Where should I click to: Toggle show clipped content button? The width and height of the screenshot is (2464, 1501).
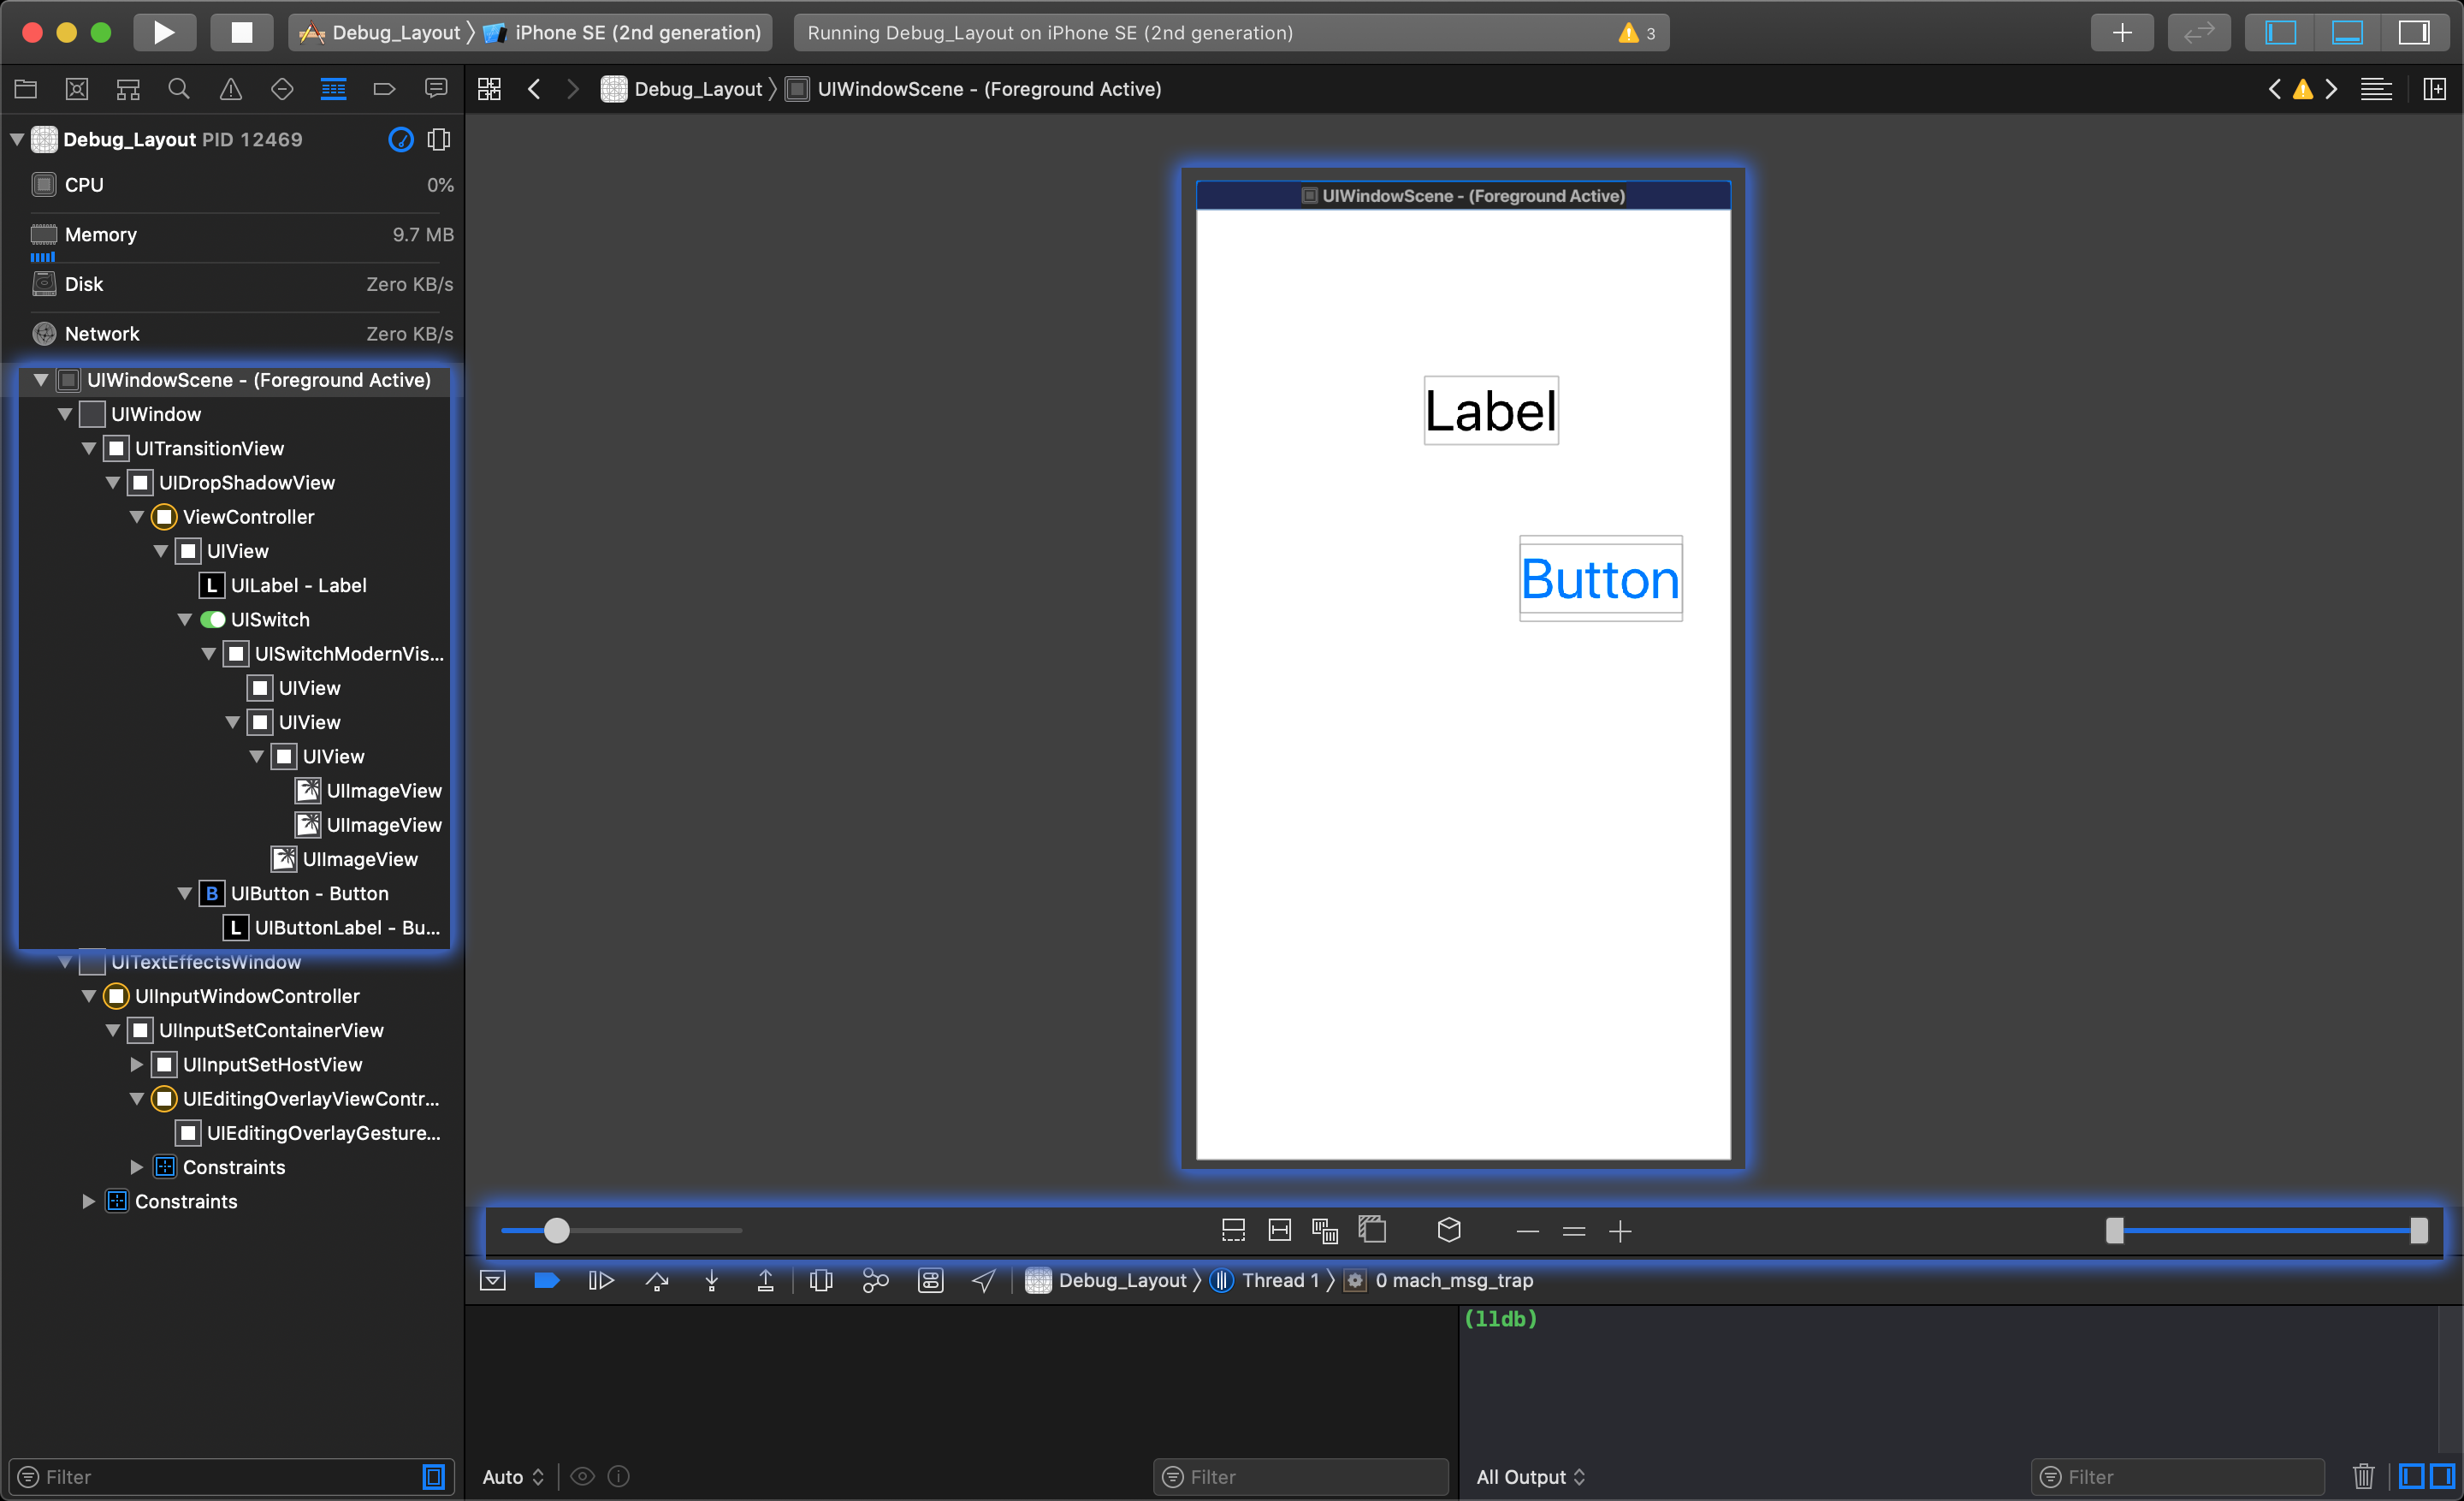click(x=1234, y=1231)
